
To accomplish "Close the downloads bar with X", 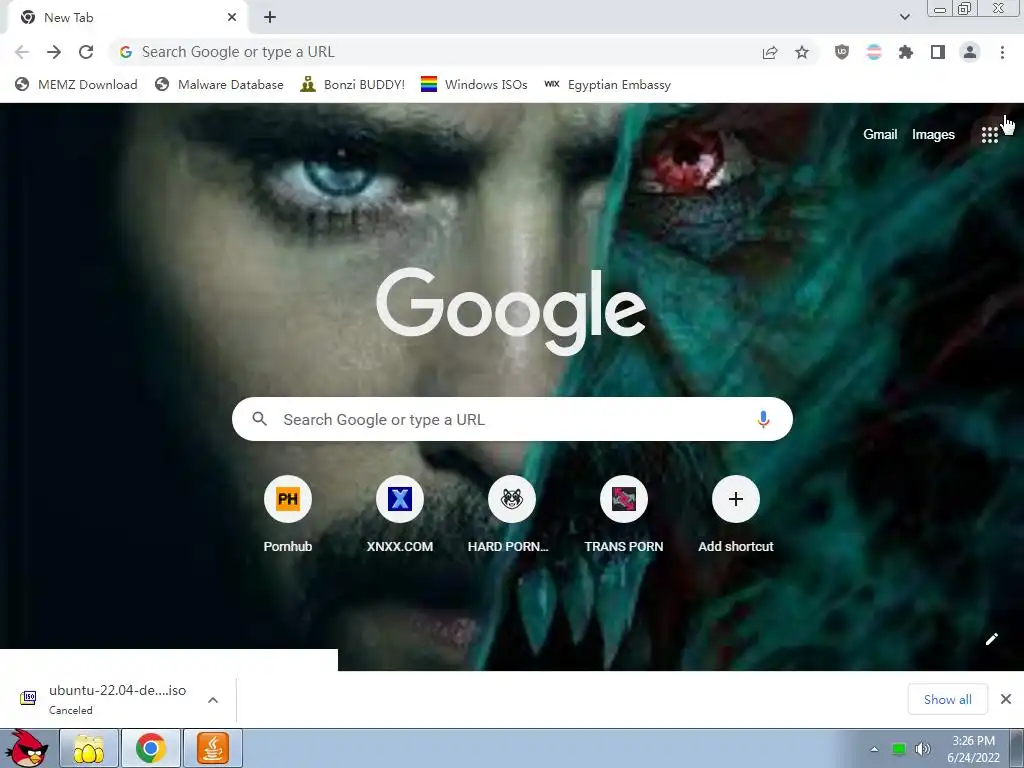I will click(x=1006, y=699).
